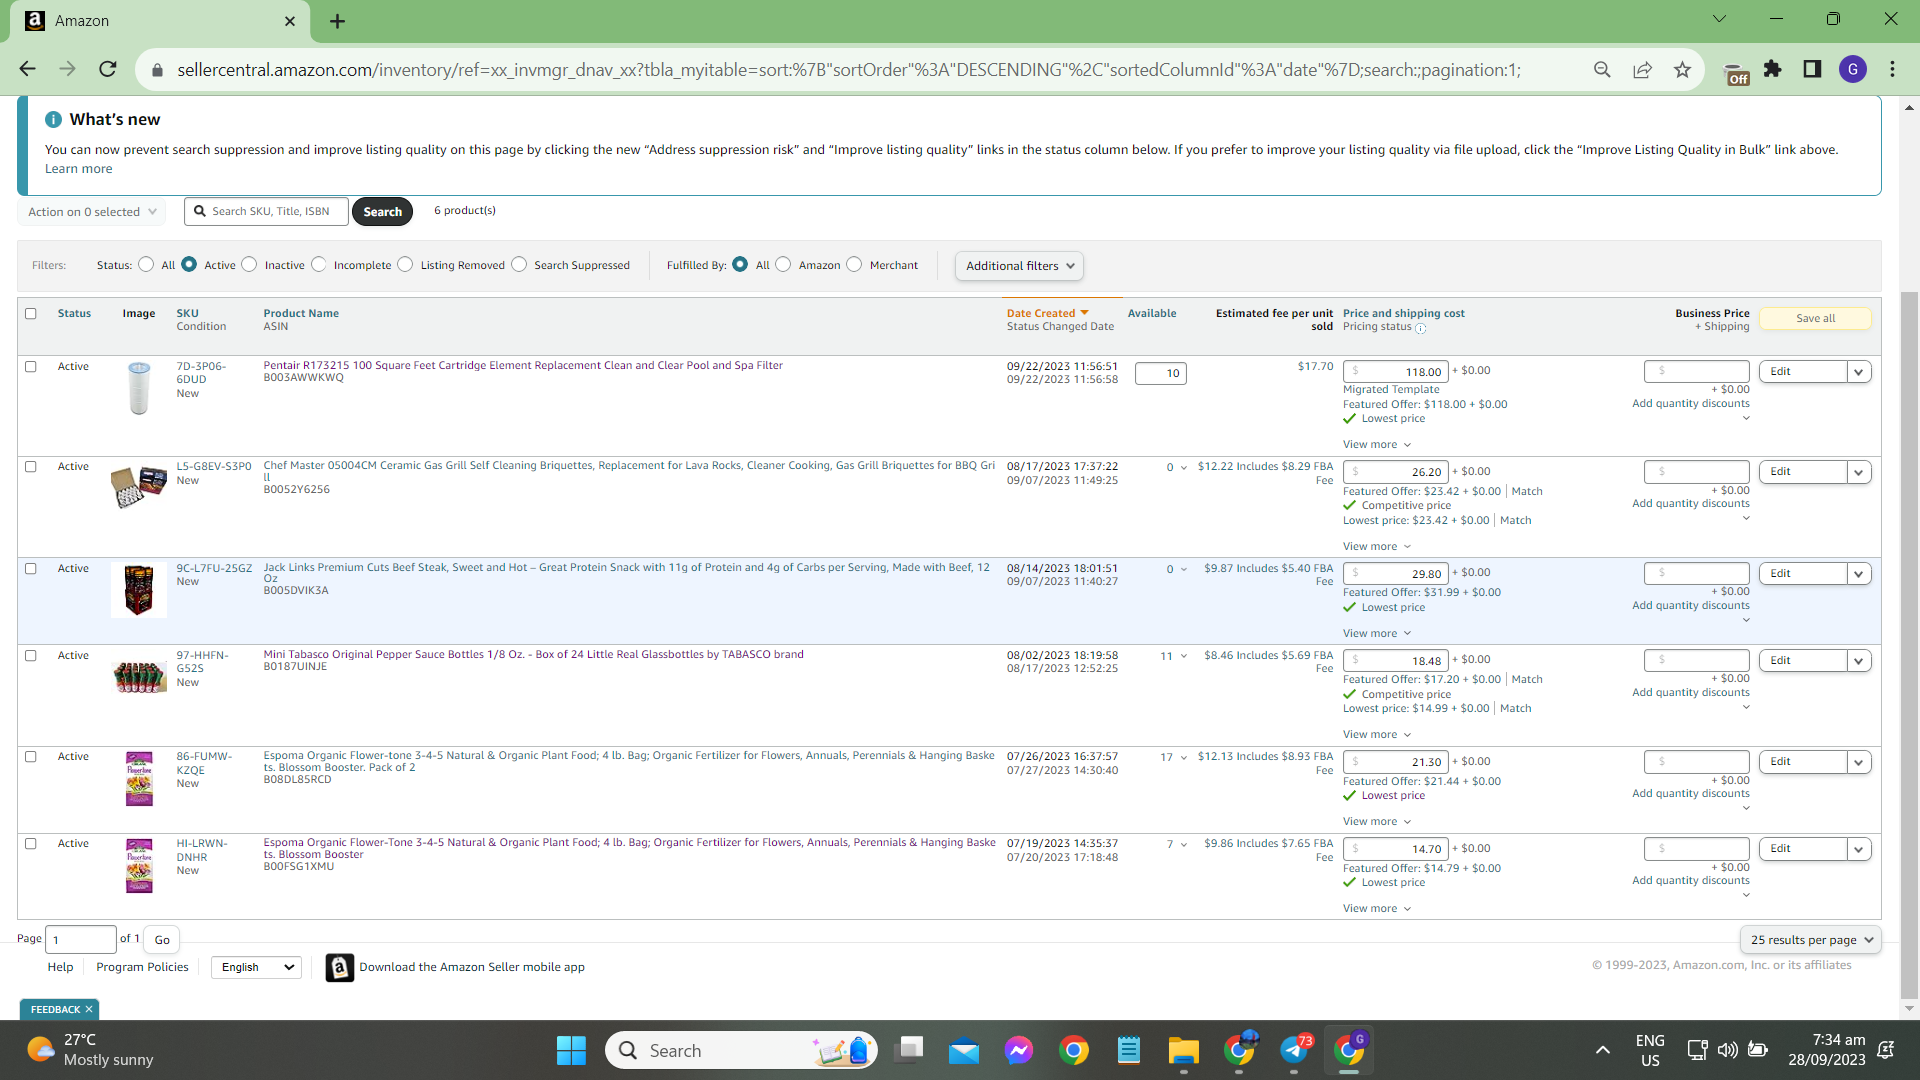The height and width of the screenshot is (1080, 1920).
Task: Open the Extensions puzzle icon
Action: [1772, 69]
